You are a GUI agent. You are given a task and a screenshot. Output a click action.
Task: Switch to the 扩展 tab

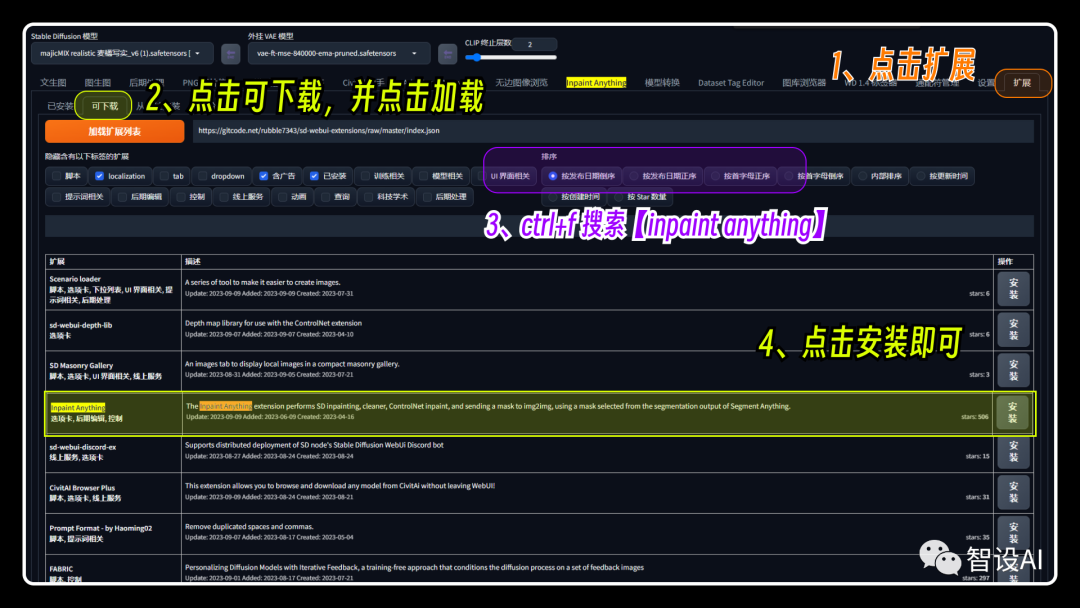(x=1021, y=83)
